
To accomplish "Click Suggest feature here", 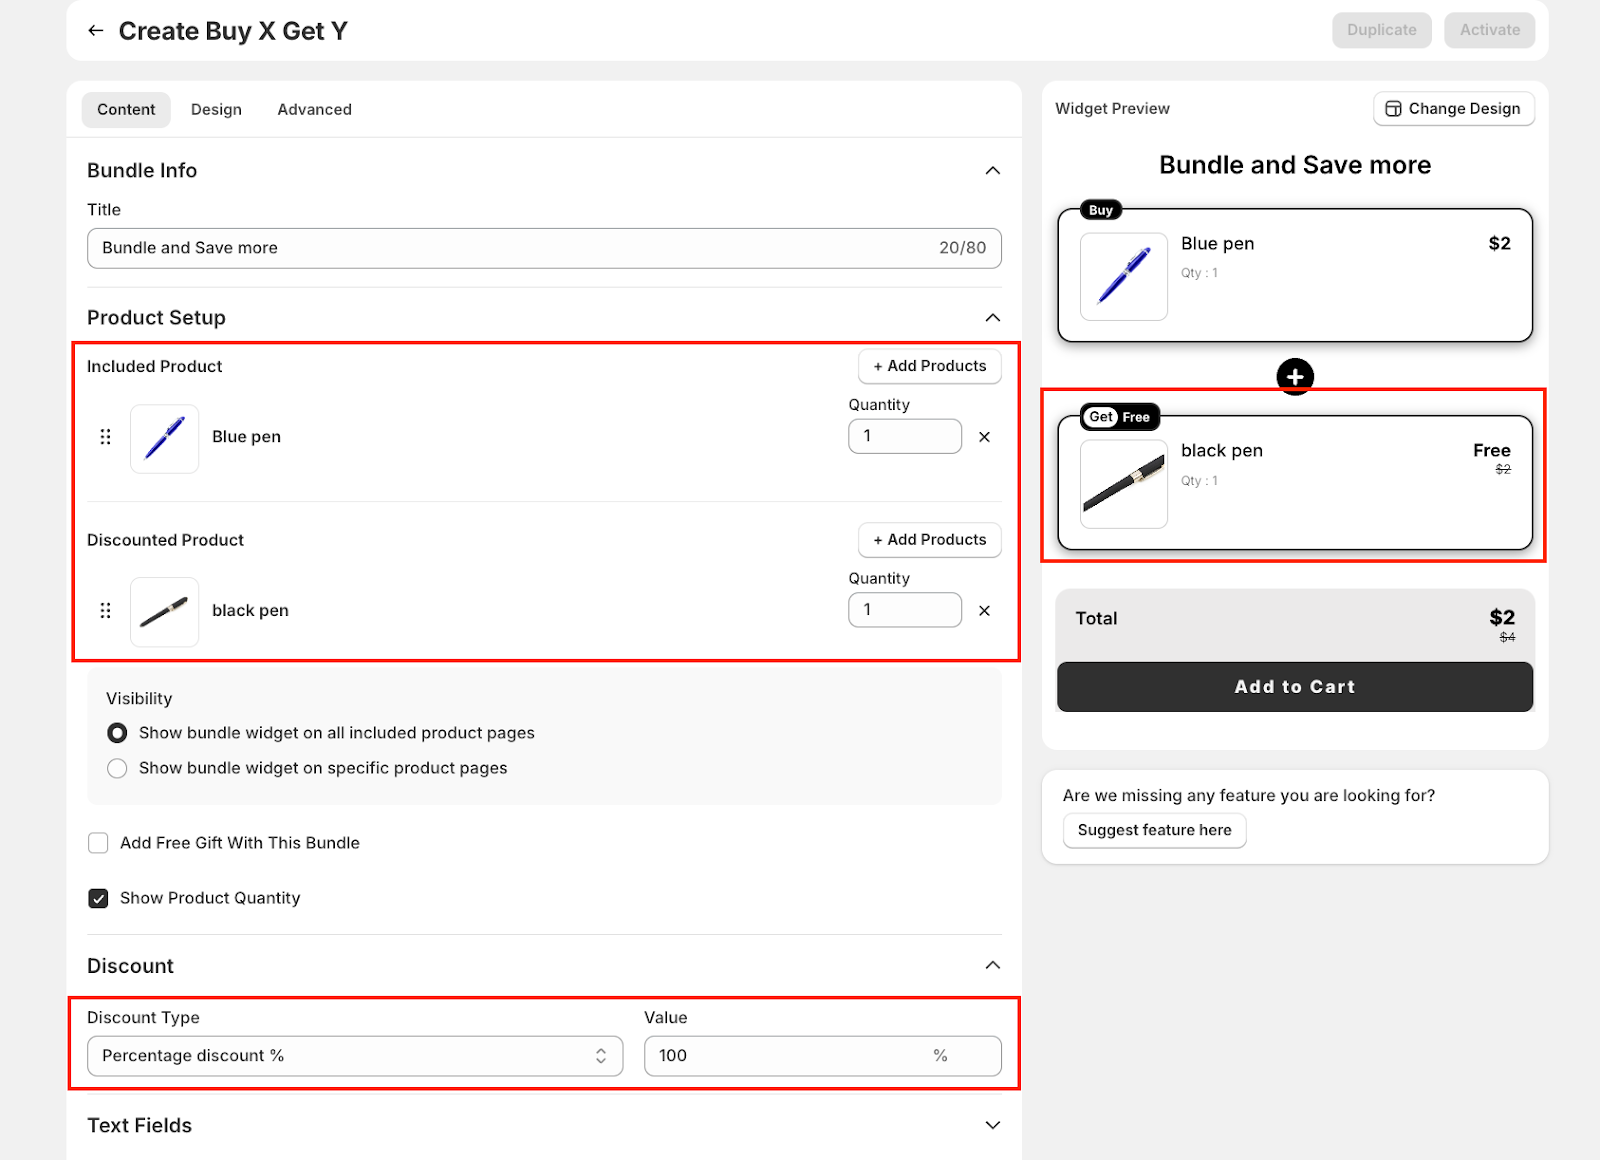I will click(x=1154, y=830).
